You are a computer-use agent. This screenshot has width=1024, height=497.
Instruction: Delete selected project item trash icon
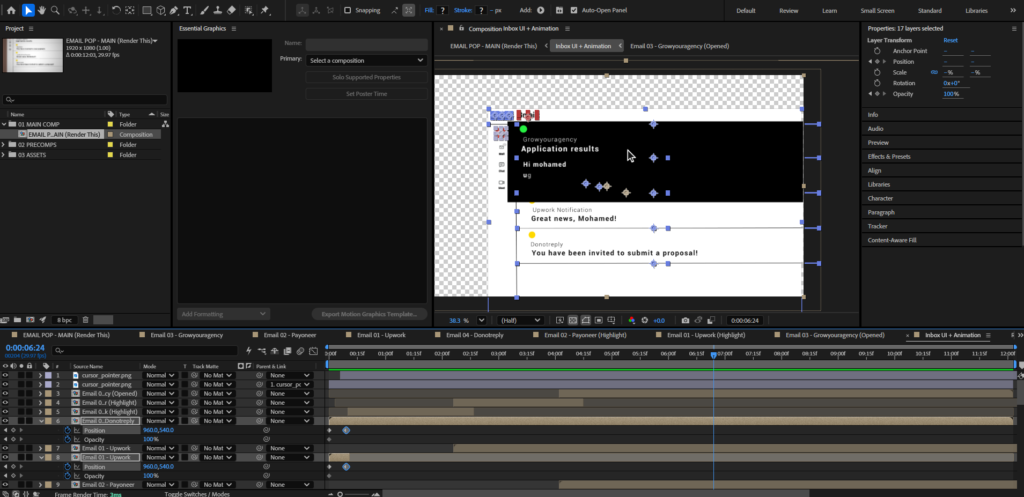(86, 320)
